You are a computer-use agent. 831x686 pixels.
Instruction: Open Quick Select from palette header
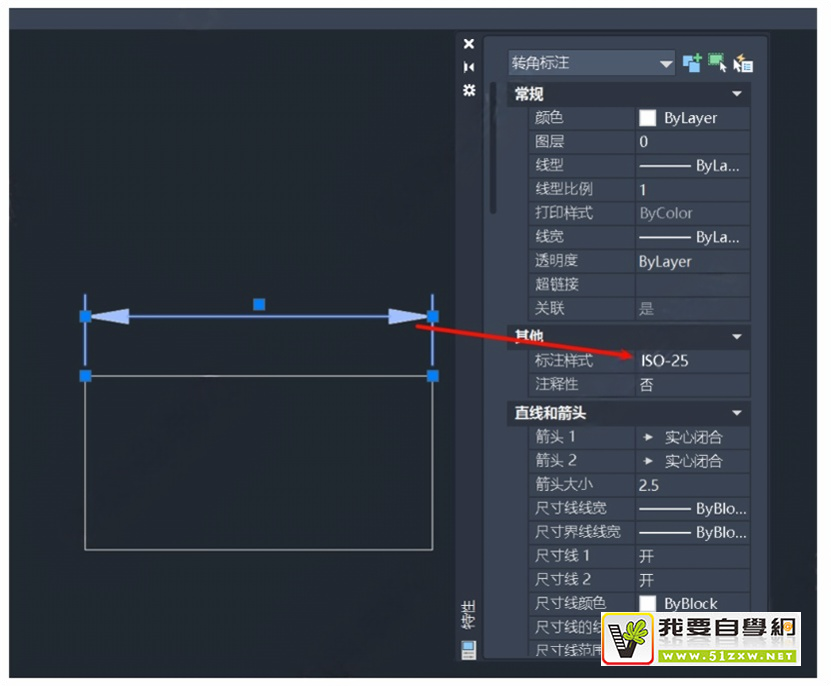coord(743,63)
